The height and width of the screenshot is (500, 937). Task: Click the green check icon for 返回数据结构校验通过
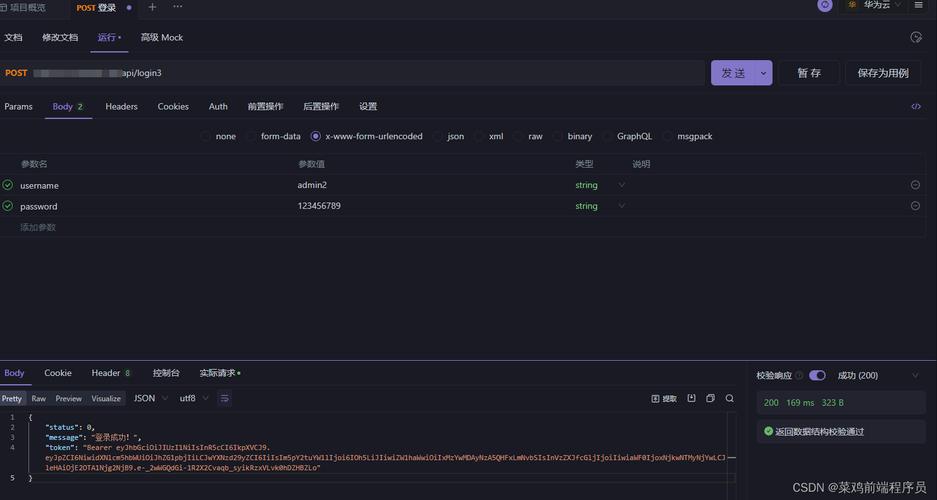pos(768,431)
